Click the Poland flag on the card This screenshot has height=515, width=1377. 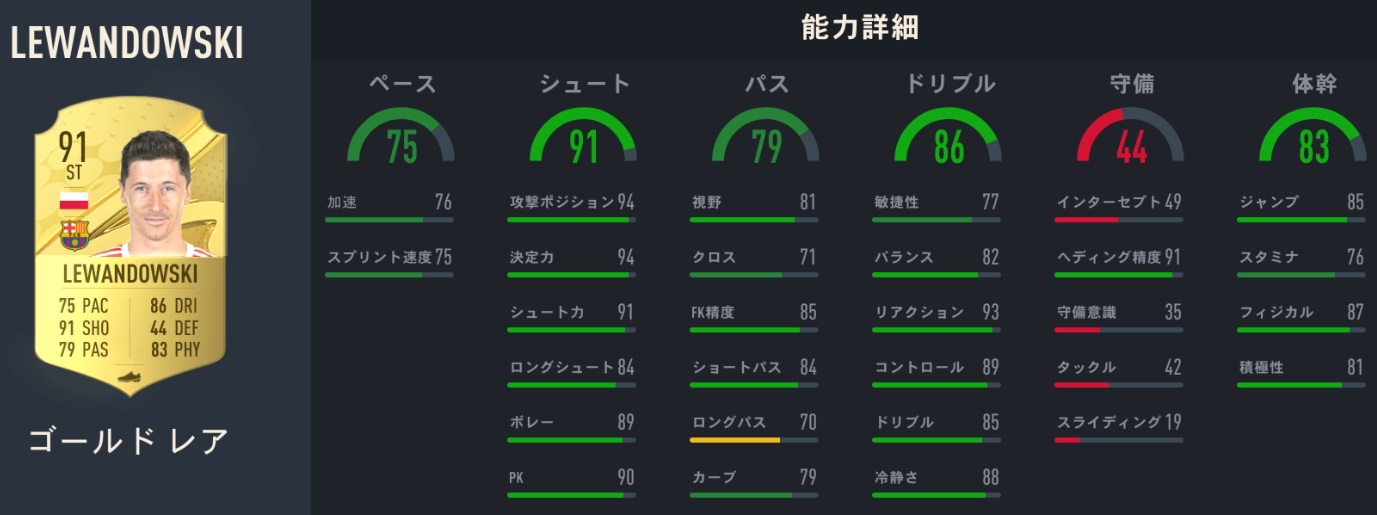74,201
